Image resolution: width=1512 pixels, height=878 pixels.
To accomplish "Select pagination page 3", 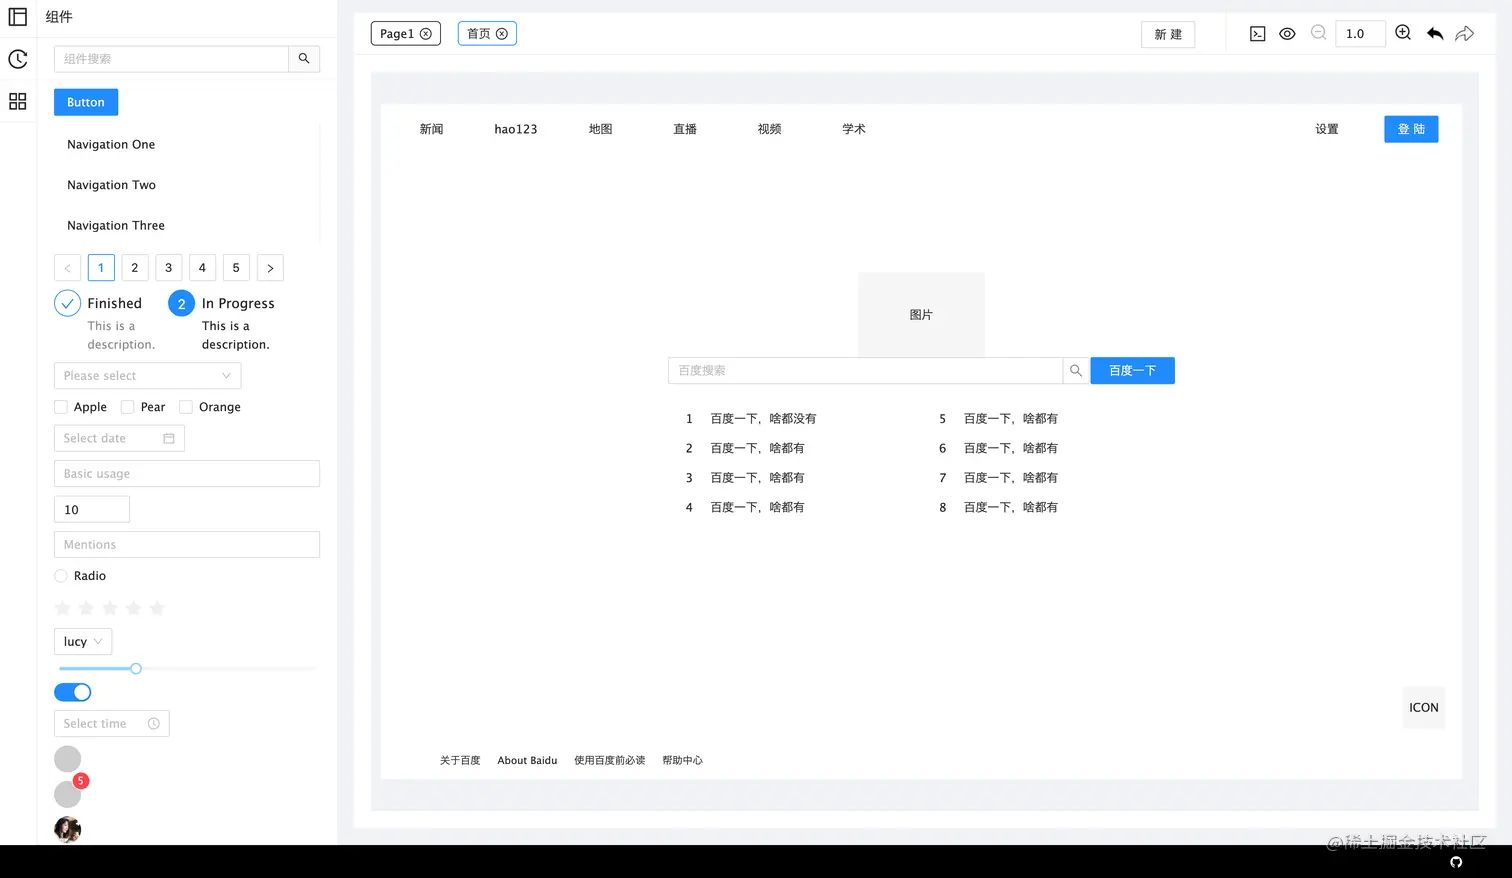I will pyautogui.click(x=168, y=268).
